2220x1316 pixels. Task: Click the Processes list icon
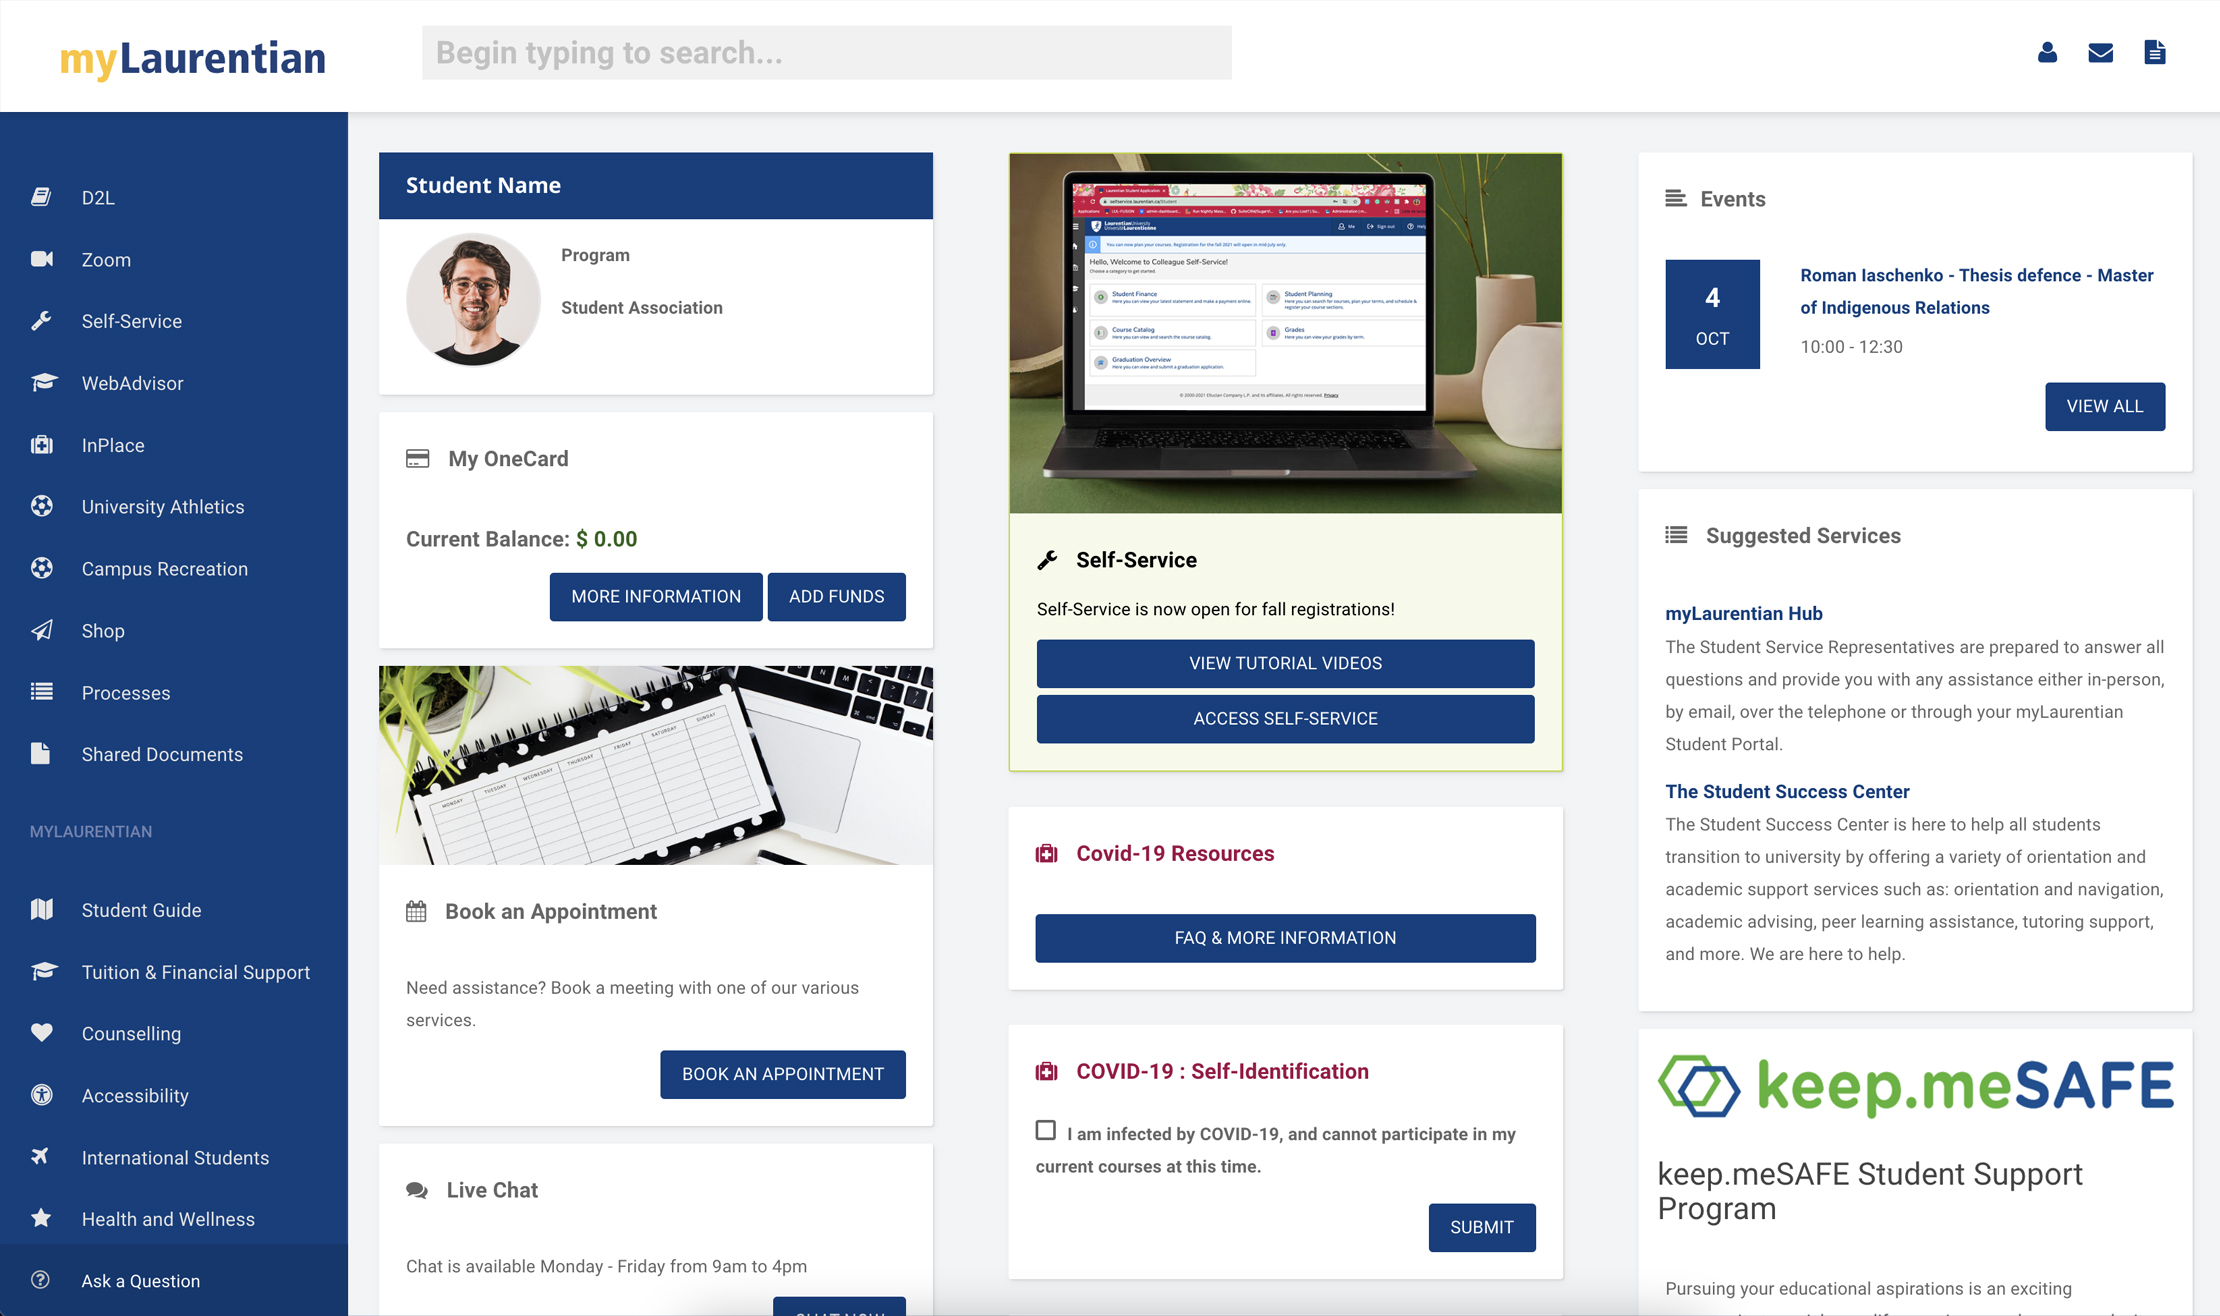(41, 692)
